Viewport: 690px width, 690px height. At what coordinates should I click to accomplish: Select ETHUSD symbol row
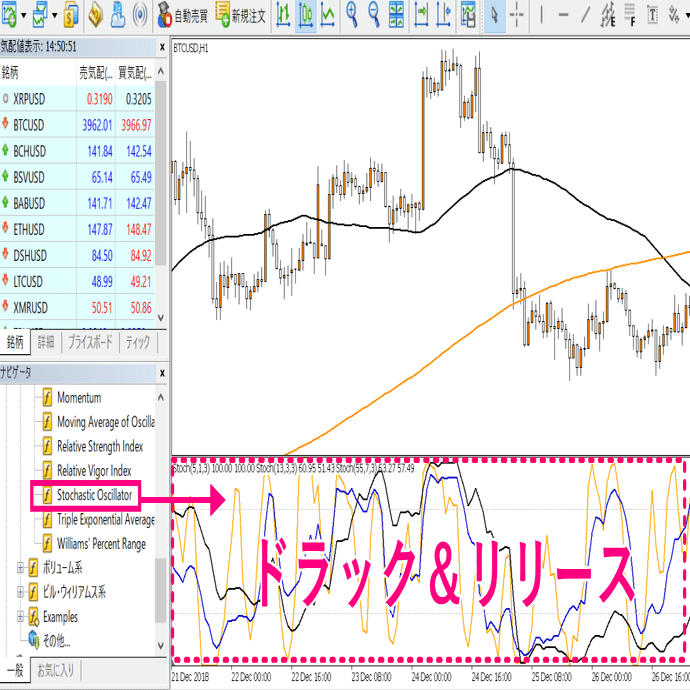[77, 229]
